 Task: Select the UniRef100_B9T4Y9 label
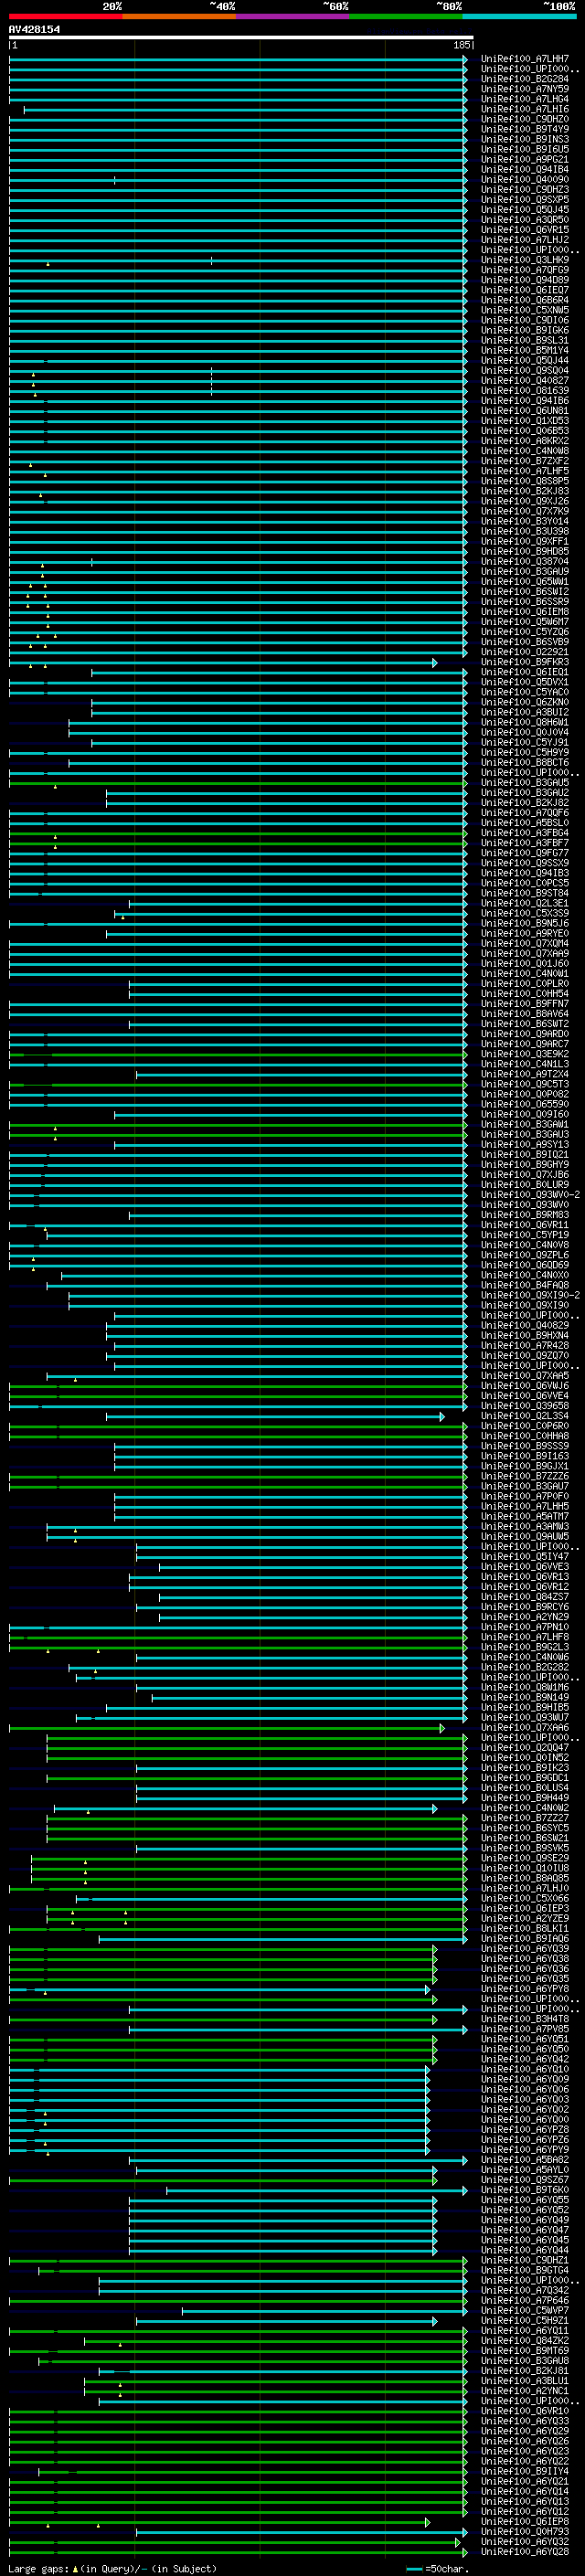pos(525,129)
